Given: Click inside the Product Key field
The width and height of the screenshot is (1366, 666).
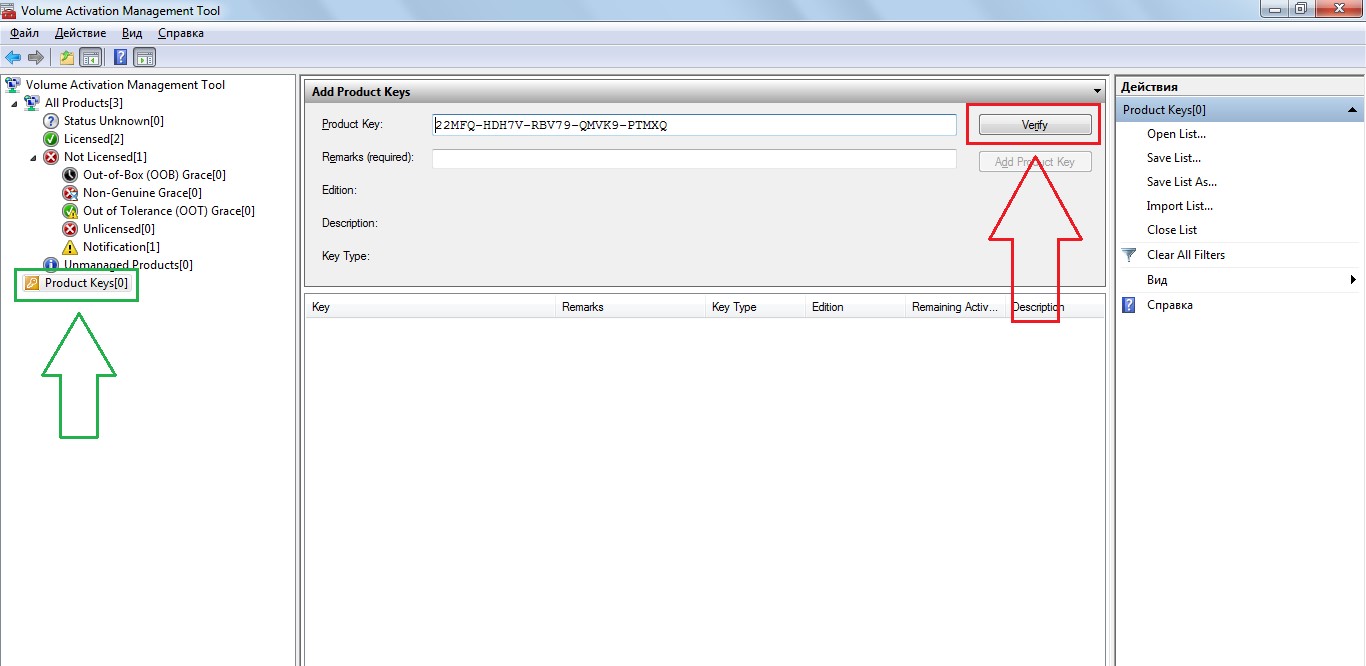Looking at the screenshot, I should 694,125.
